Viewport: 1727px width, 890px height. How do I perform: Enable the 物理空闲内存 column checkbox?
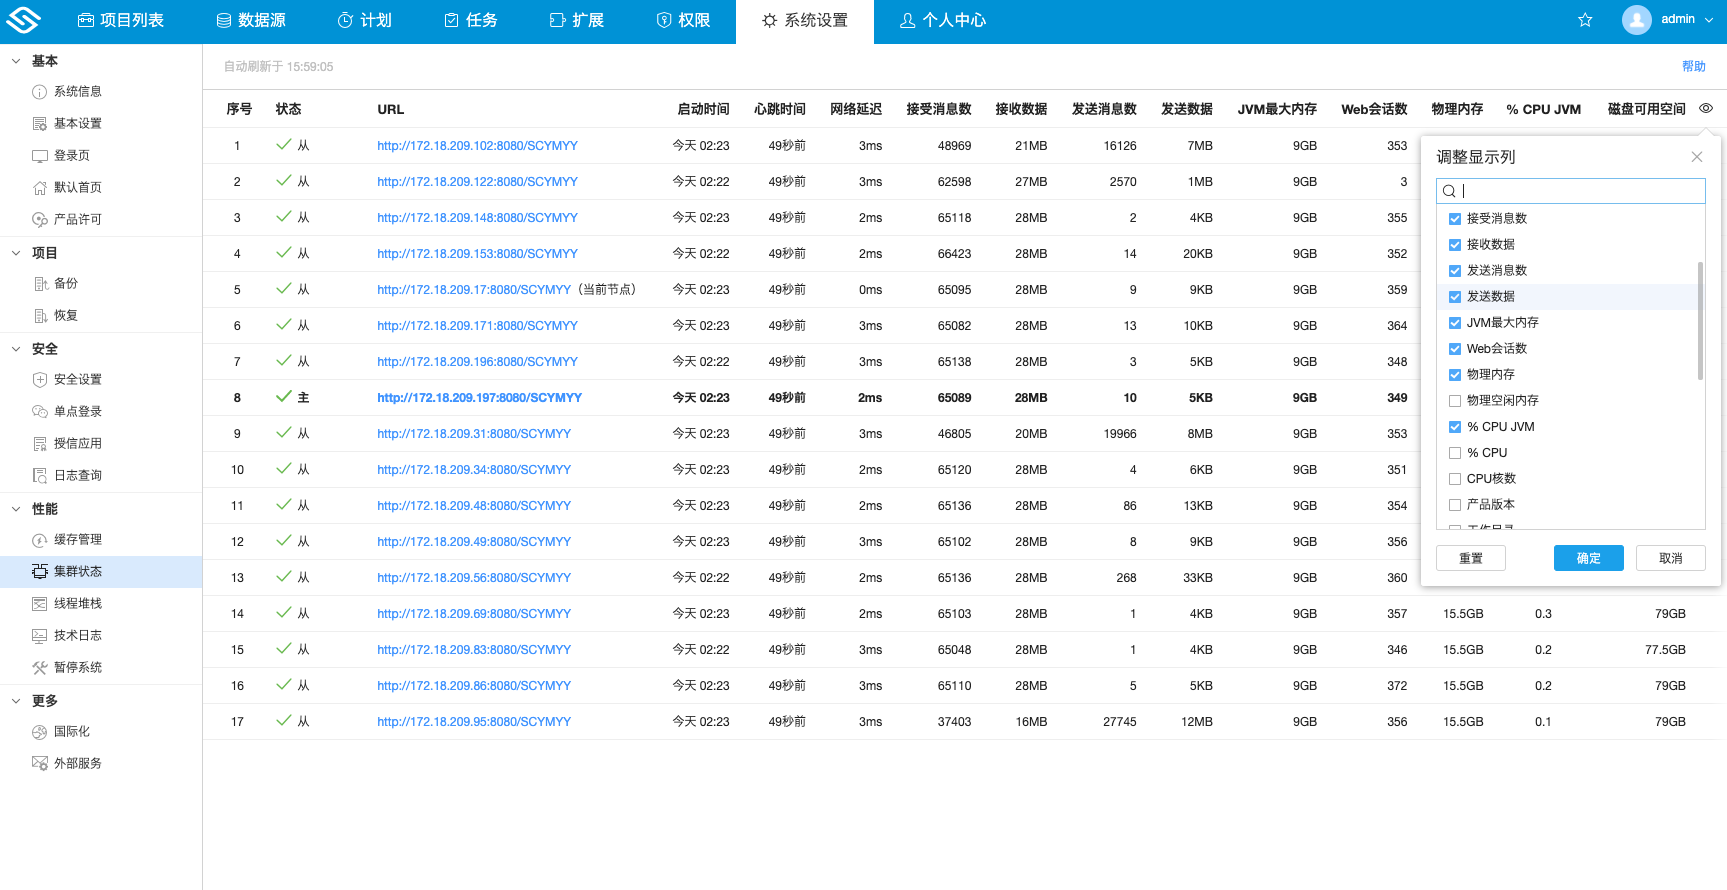point(1455,401)
